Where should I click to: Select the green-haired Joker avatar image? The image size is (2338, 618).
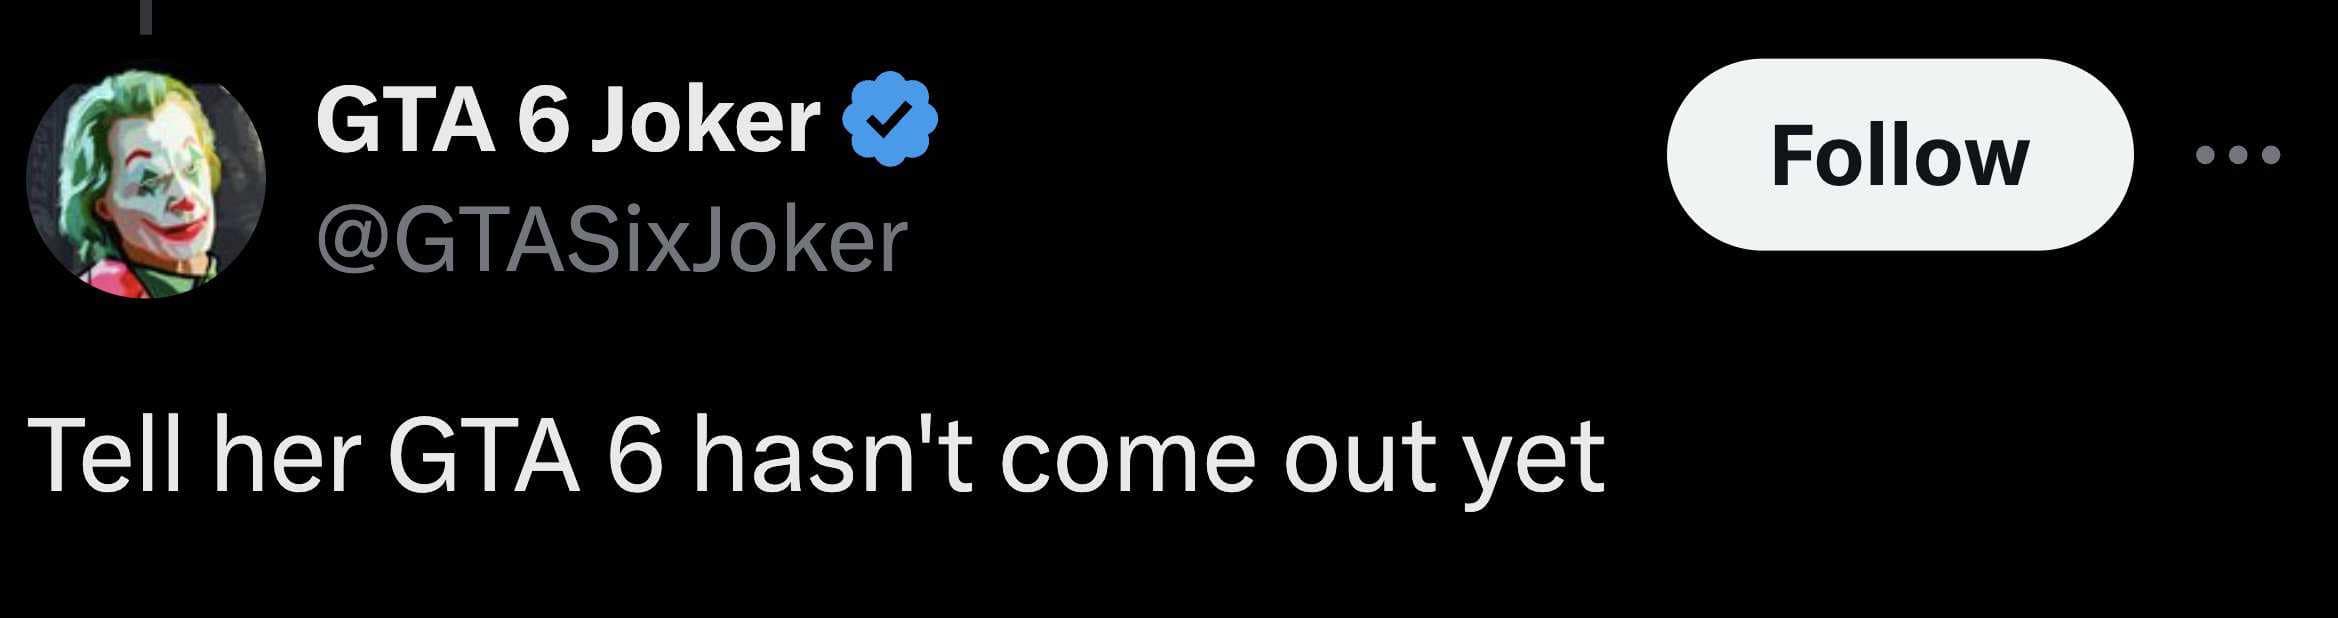(145, 182)
